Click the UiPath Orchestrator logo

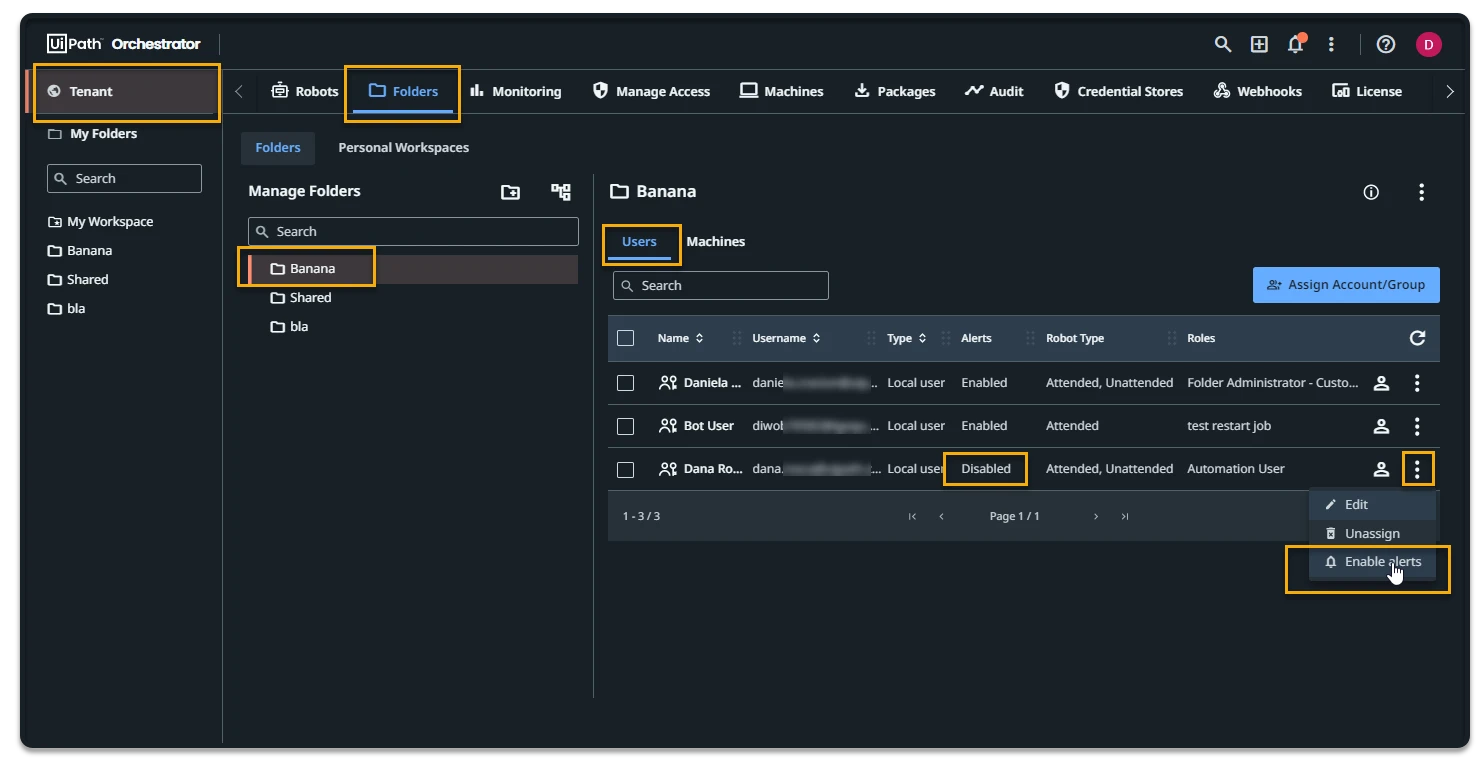123,44
